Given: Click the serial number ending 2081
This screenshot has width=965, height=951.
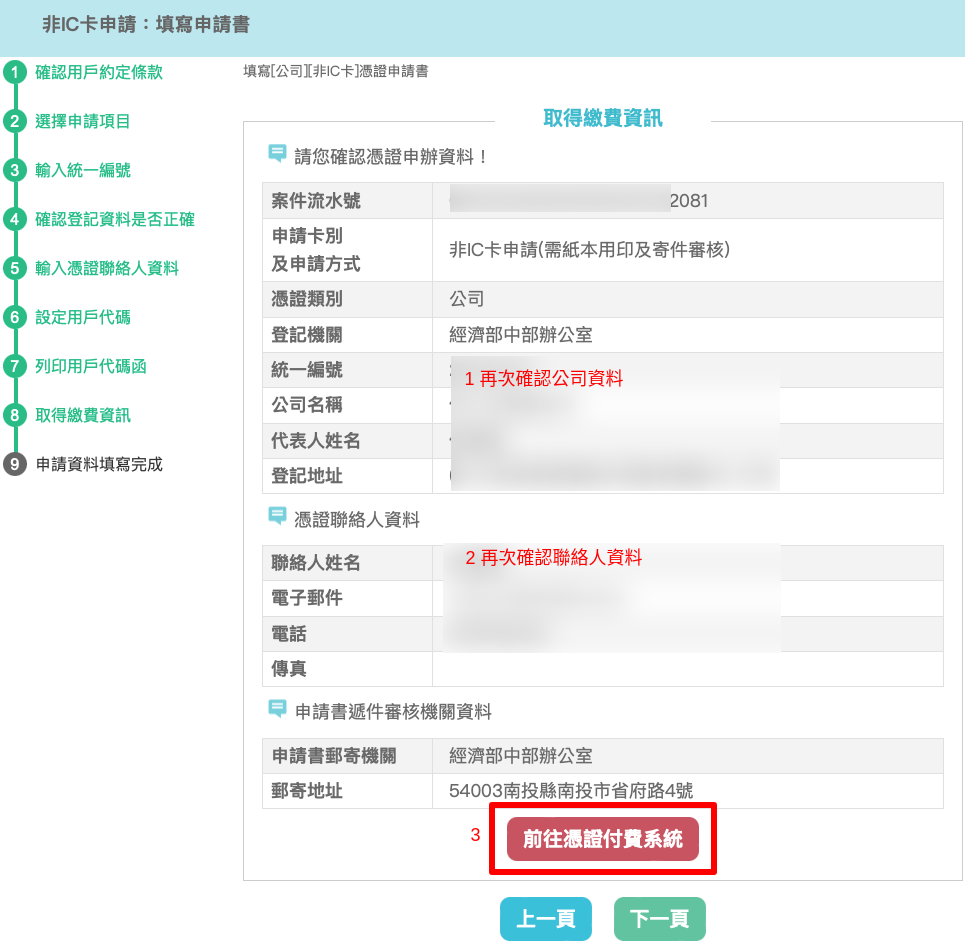Looking at the screenshot, I should click(689, 201).
